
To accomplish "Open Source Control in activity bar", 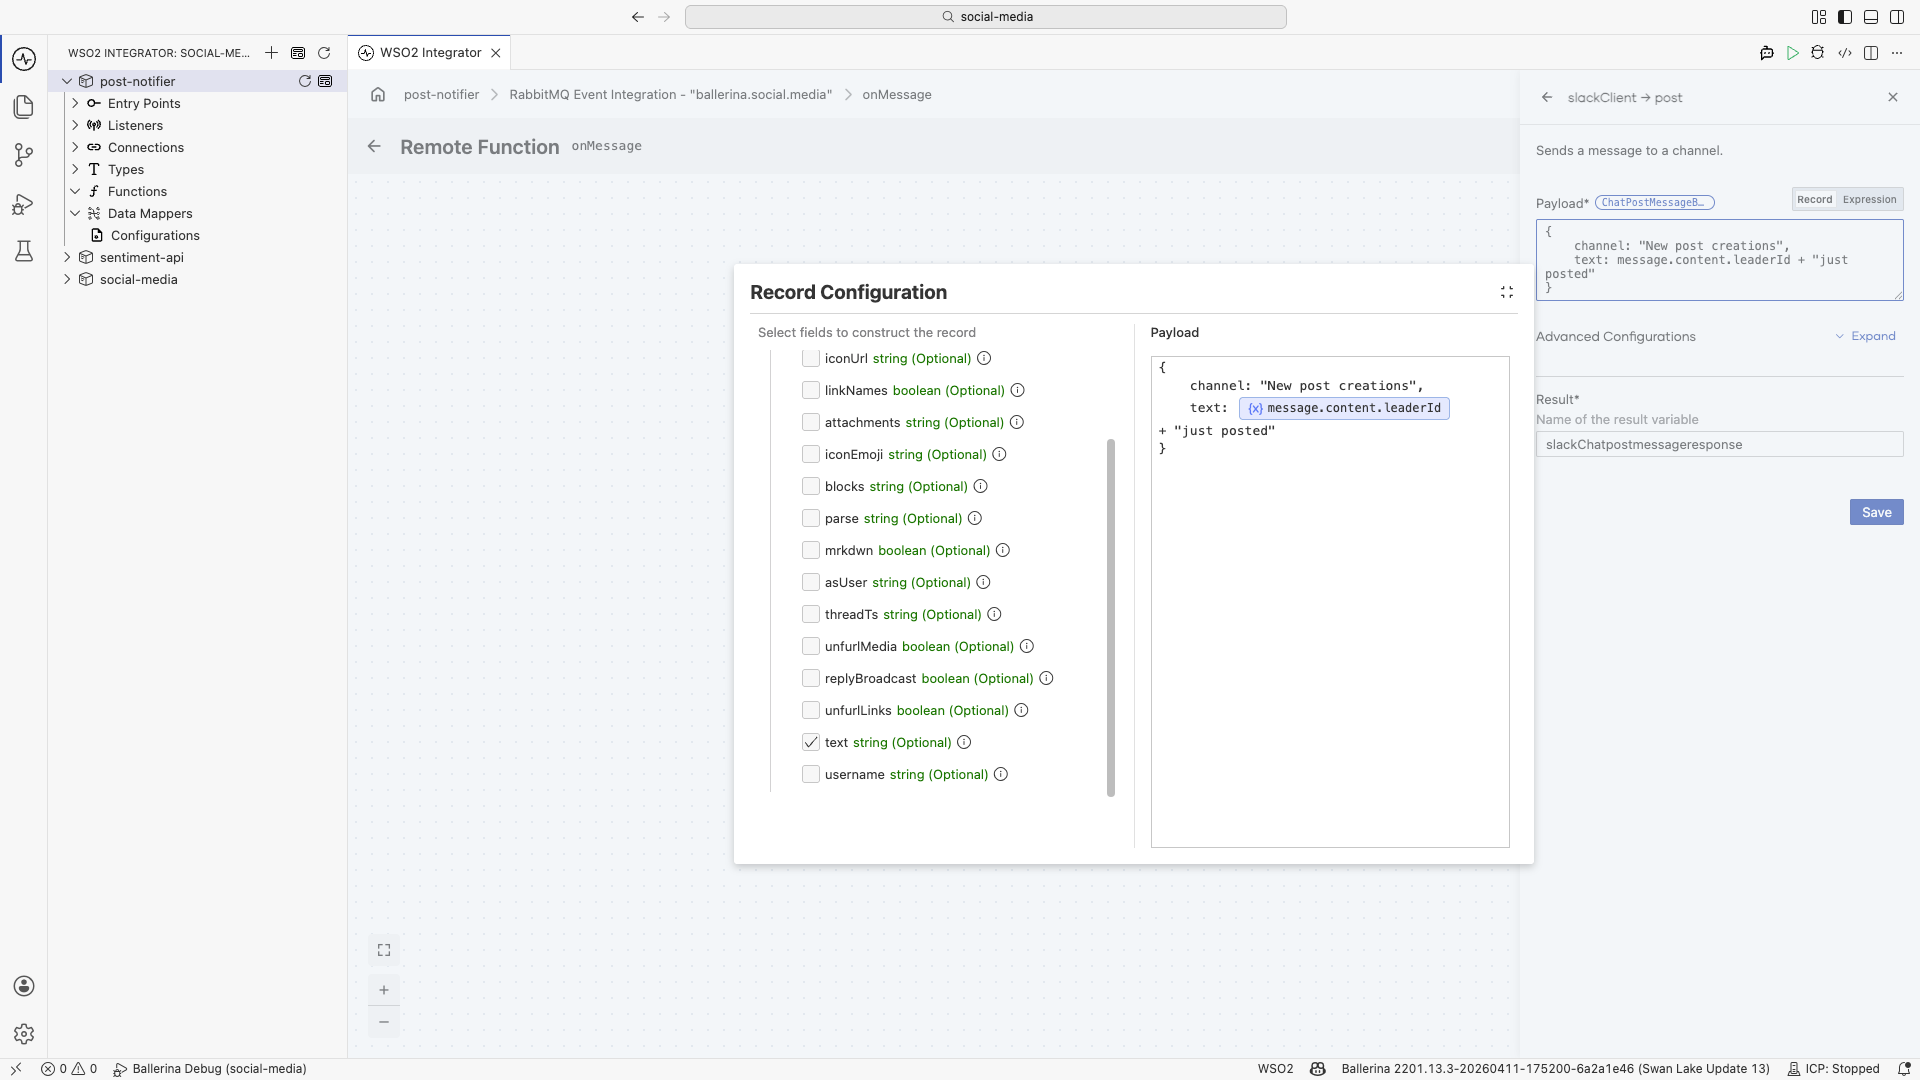I will (24, 155).
